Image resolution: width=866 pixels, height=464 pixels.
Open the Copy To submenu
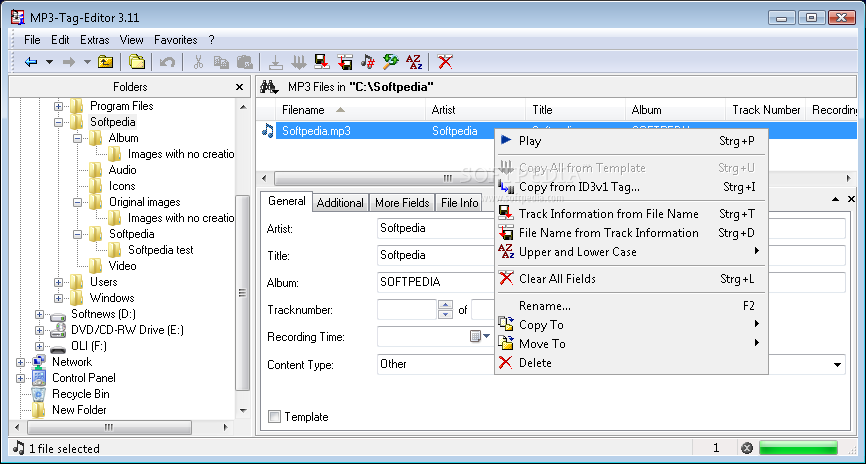click(x=631, y=324)
